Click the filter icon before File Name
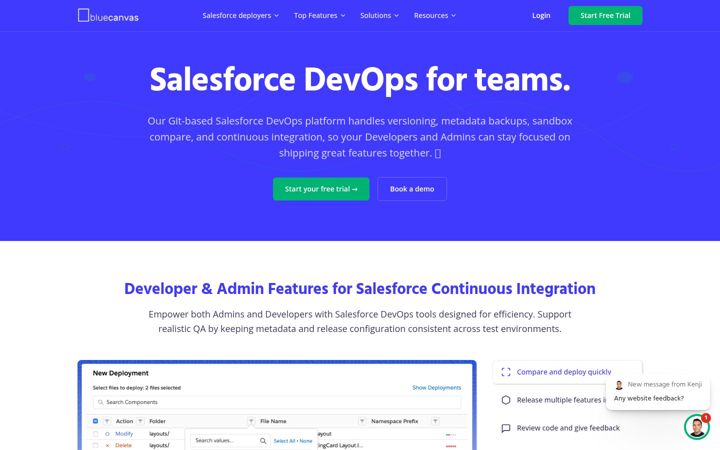The image size is (720, 450). coord(251,421)
